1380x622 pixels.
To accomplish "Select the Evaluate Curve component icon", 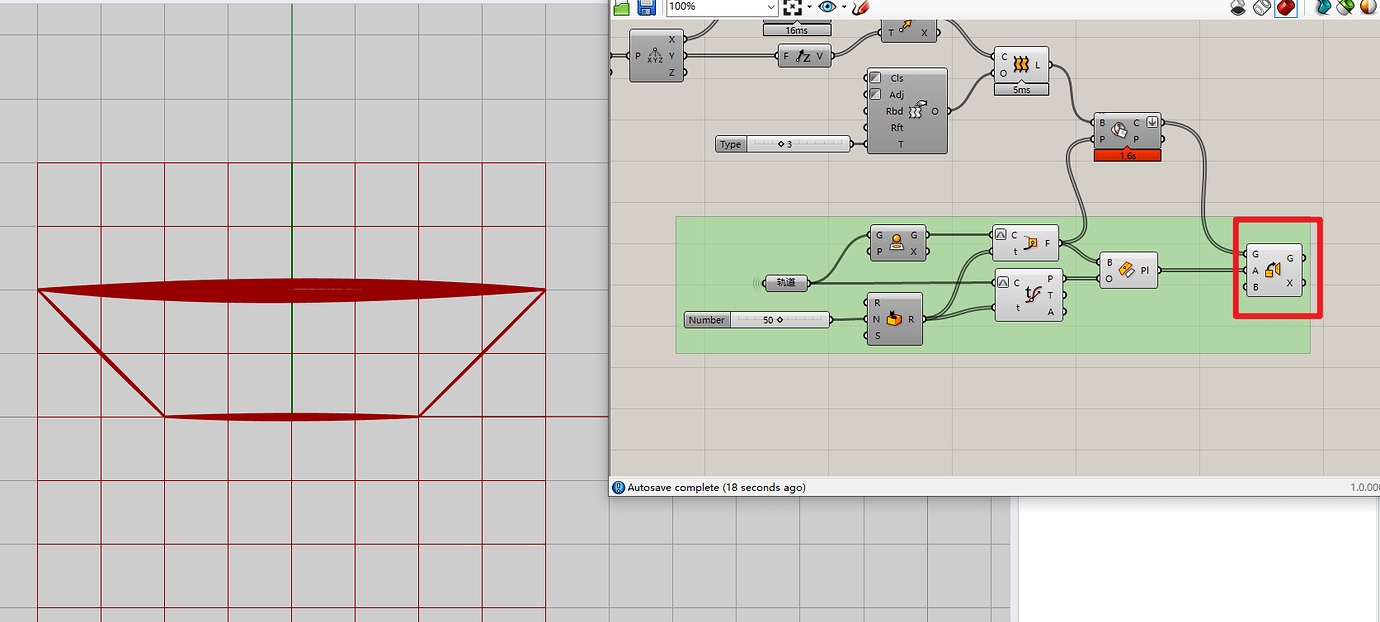I will (1033, 294).
